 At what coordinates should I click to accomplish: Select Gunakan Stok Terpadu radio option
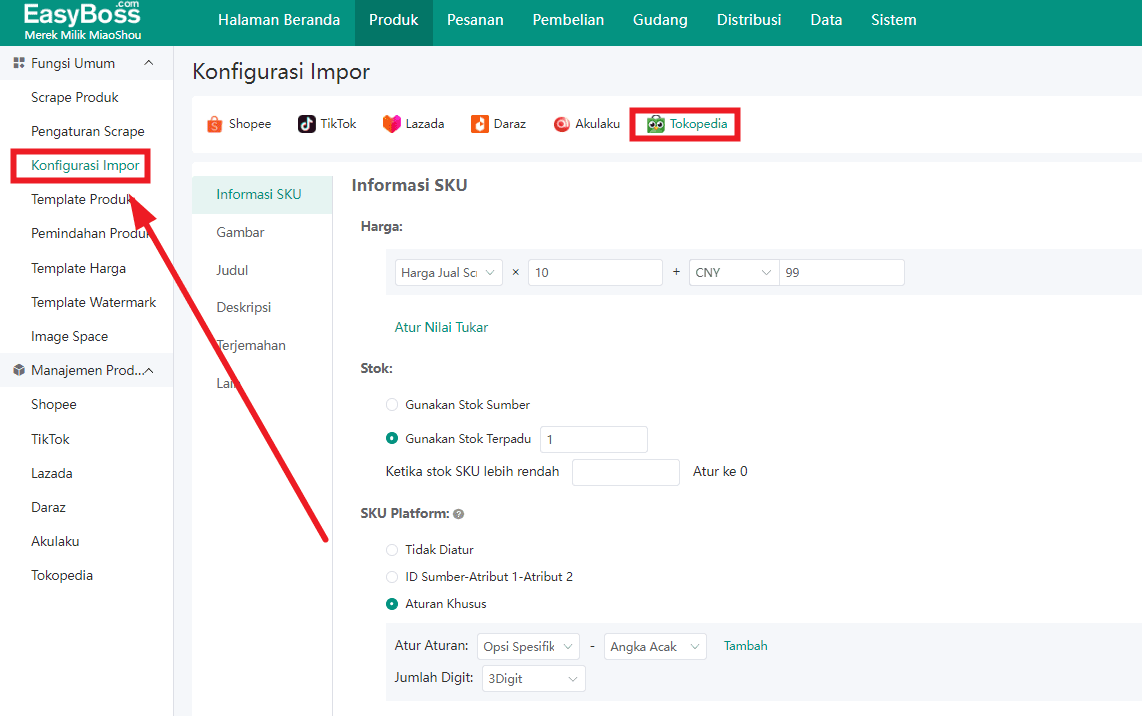392,438
